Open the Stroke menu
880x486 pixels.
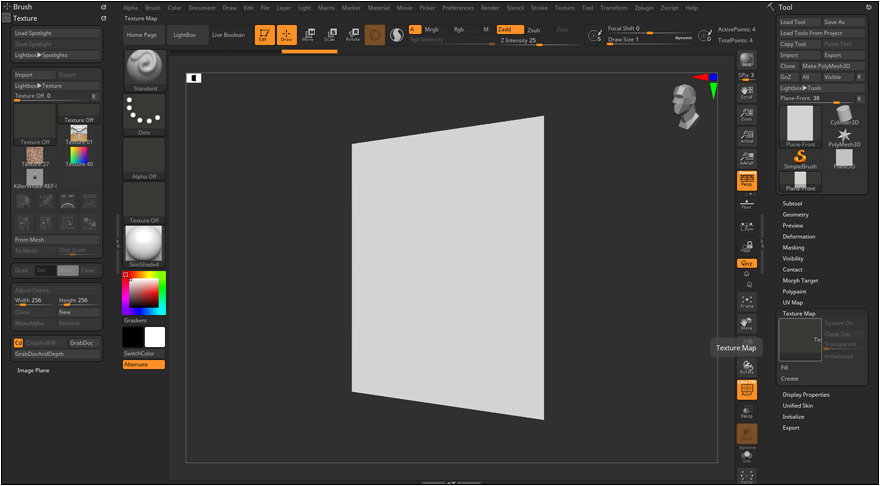[539, 7]
